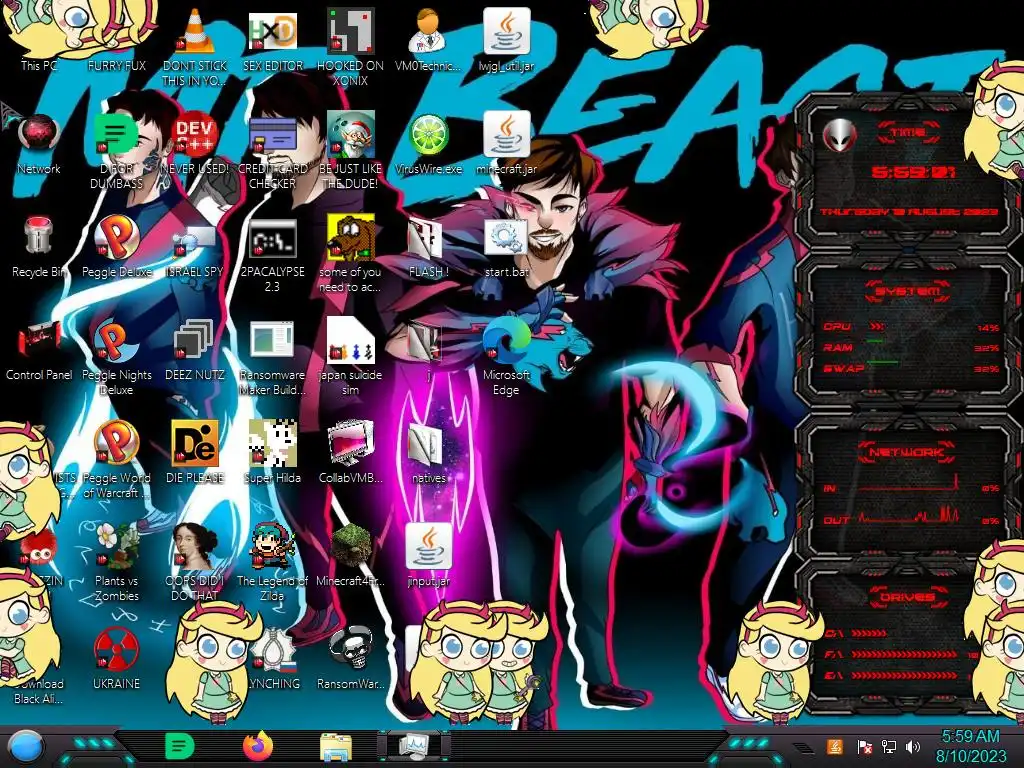The image size is (1024, 768).
Task: Click the Start orb on the taskbar
Action: coord(26,747)
